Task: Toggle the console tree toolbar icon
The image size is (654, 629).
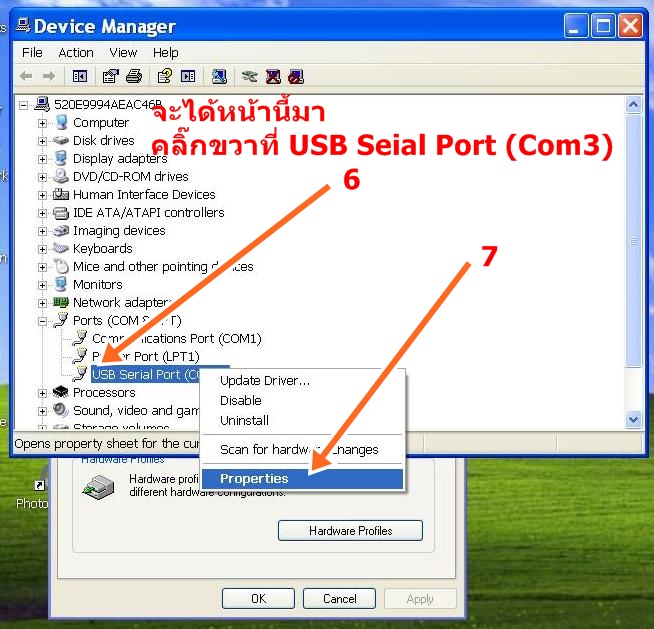Action: coord(80,76)
